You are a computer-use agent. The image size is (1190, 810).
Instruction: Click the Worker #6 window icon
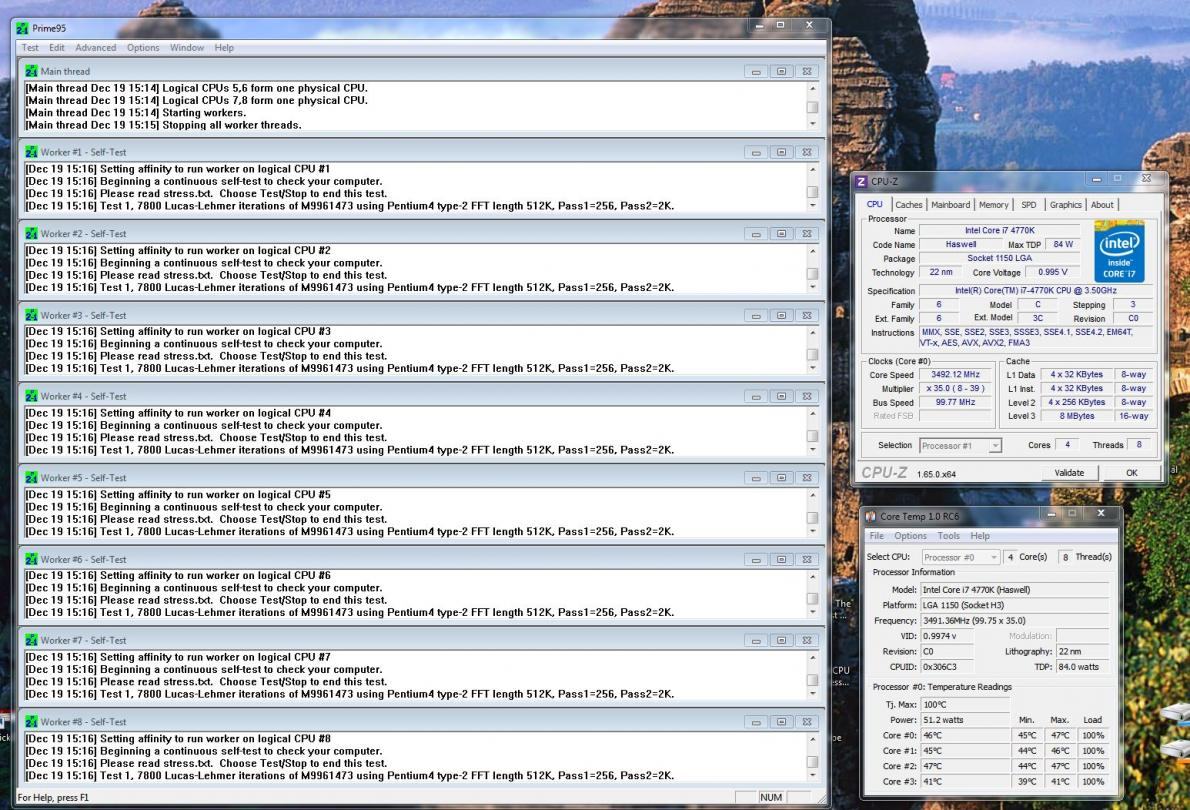click(31, 559)
